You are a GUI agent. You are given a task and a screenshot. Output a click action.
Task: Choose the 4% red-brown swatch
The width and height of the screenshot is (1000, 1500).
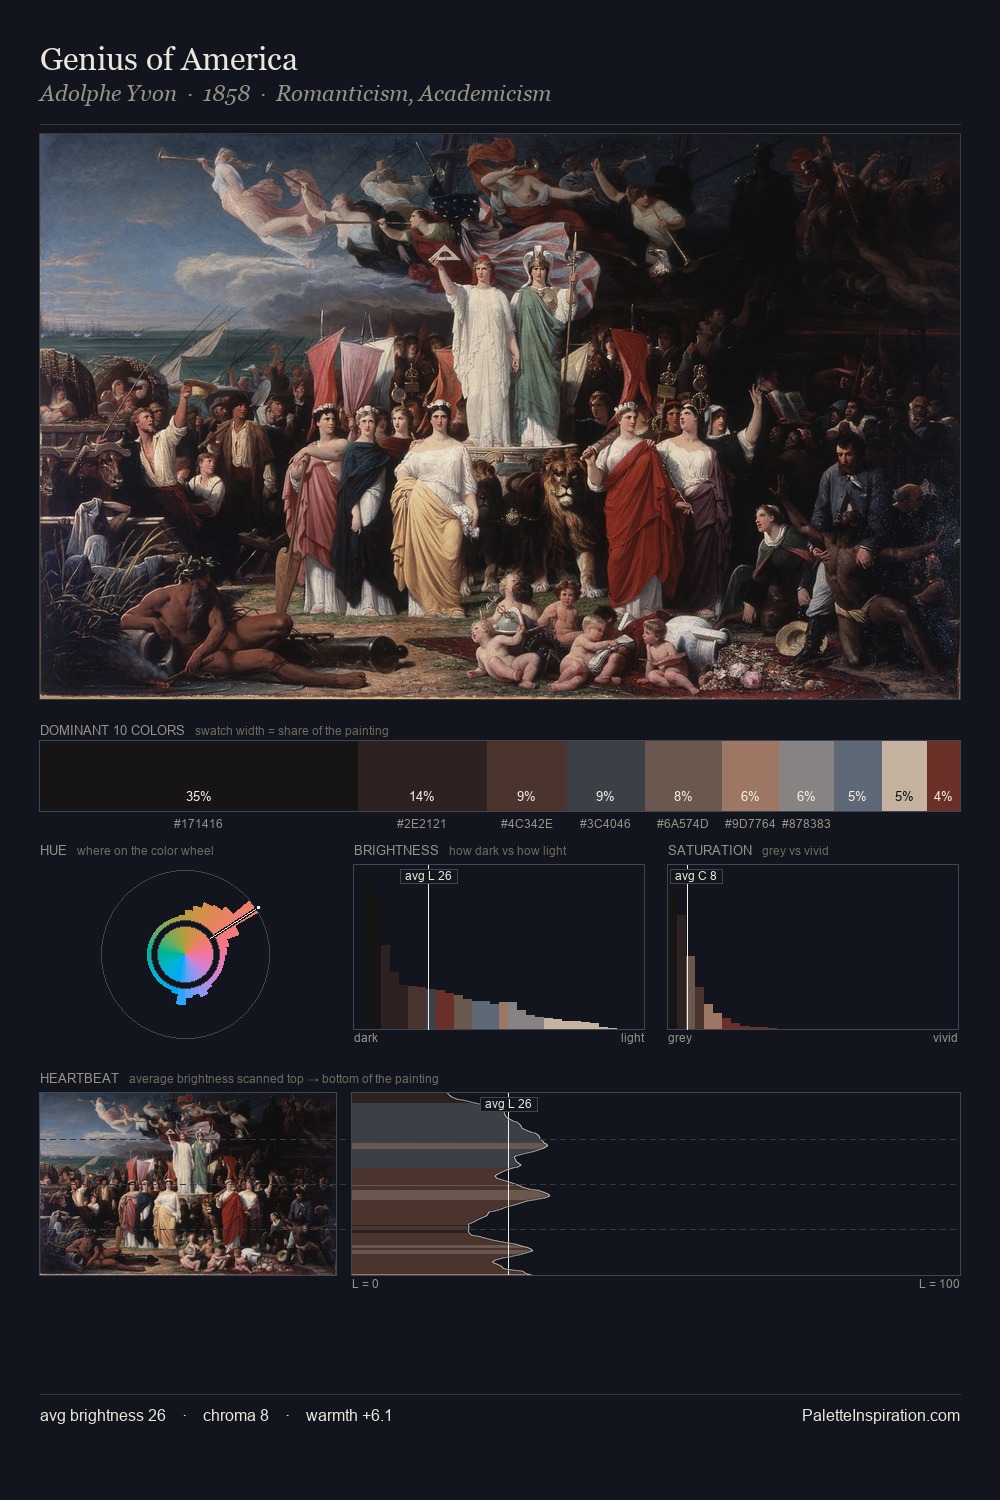943,775
